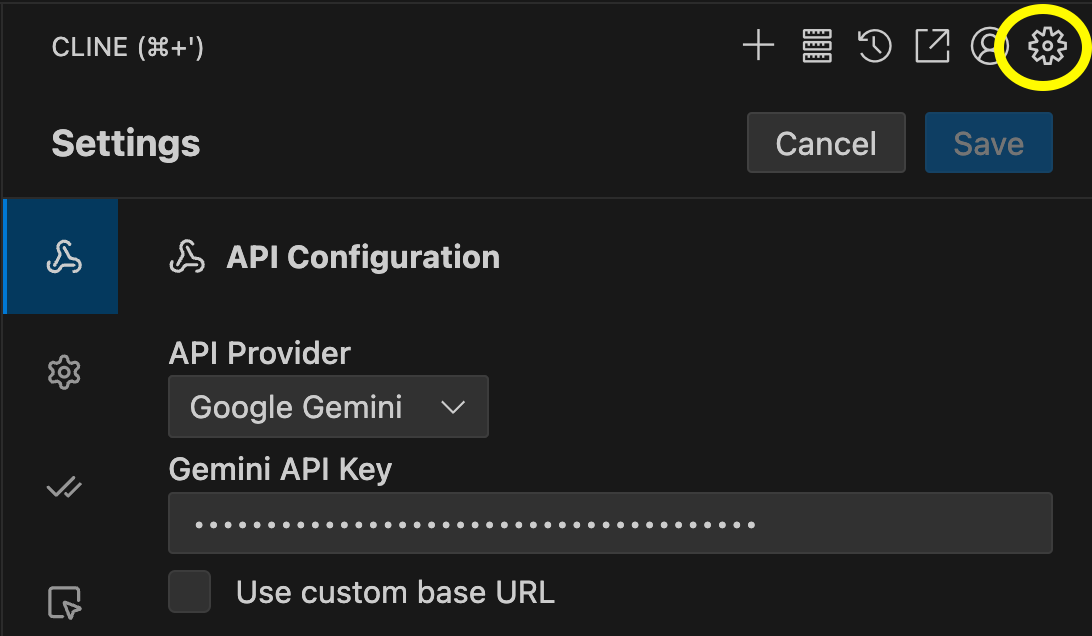Open task History clock icon
This screenshot has width=1092, height=636.
[875, 47]
